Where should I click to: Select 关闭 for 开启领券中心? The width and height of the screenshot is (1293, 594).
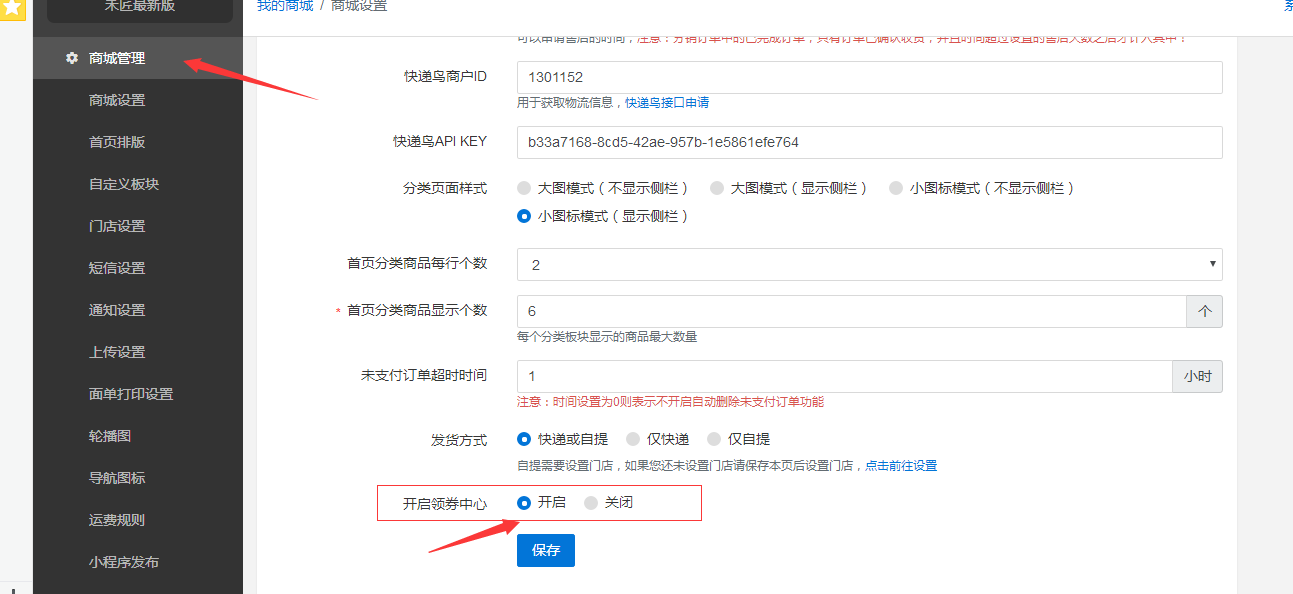coord(592,503)
